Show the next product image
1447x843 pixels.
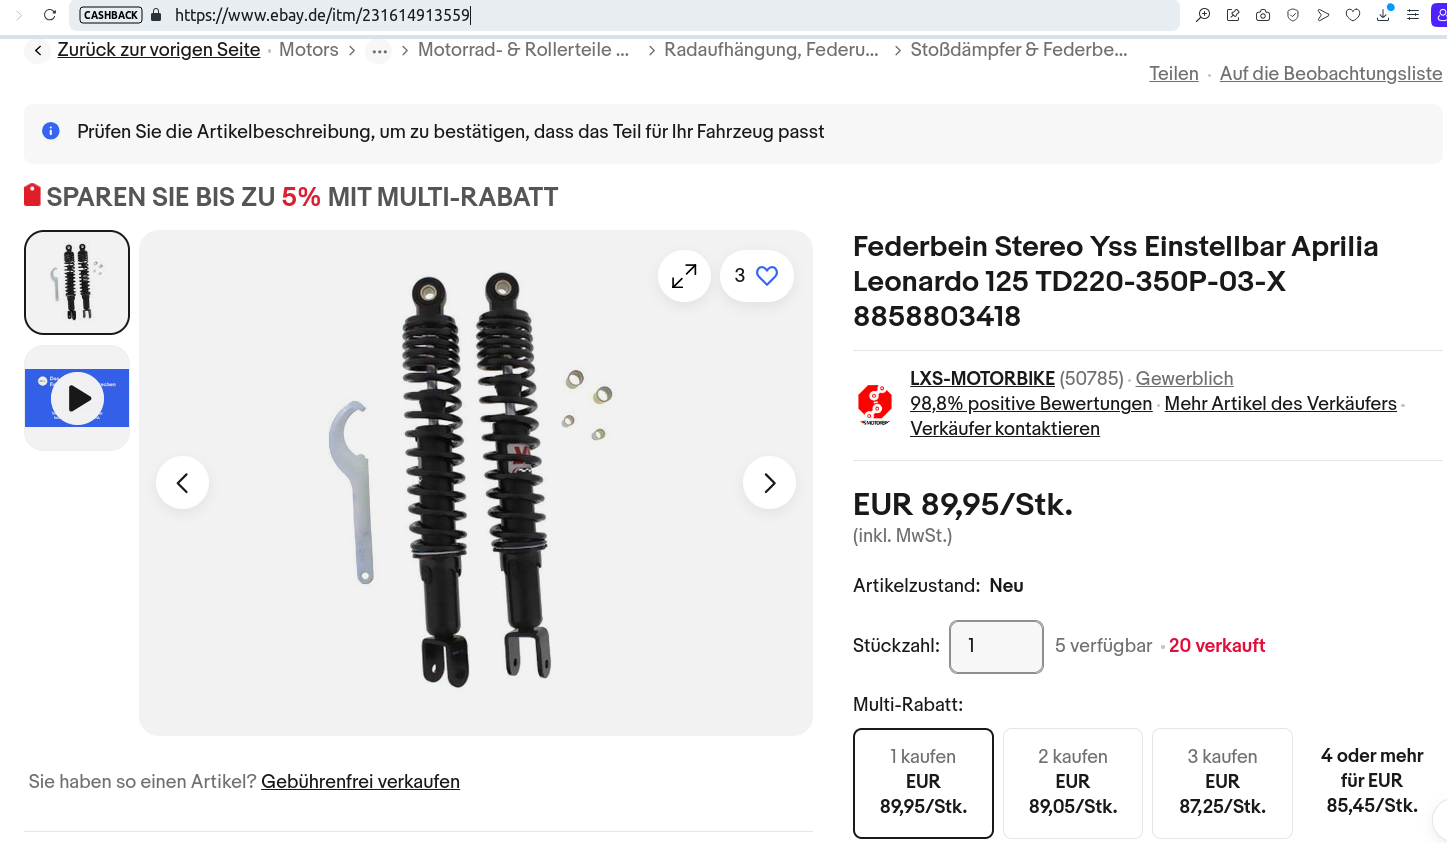(769, 483)
